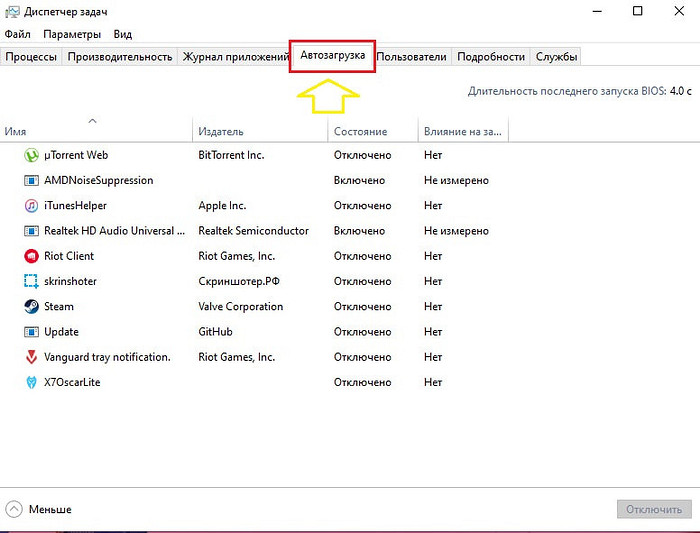
Task: Click the skrinshoter dashed-square icon
Action: coord(31,281)
